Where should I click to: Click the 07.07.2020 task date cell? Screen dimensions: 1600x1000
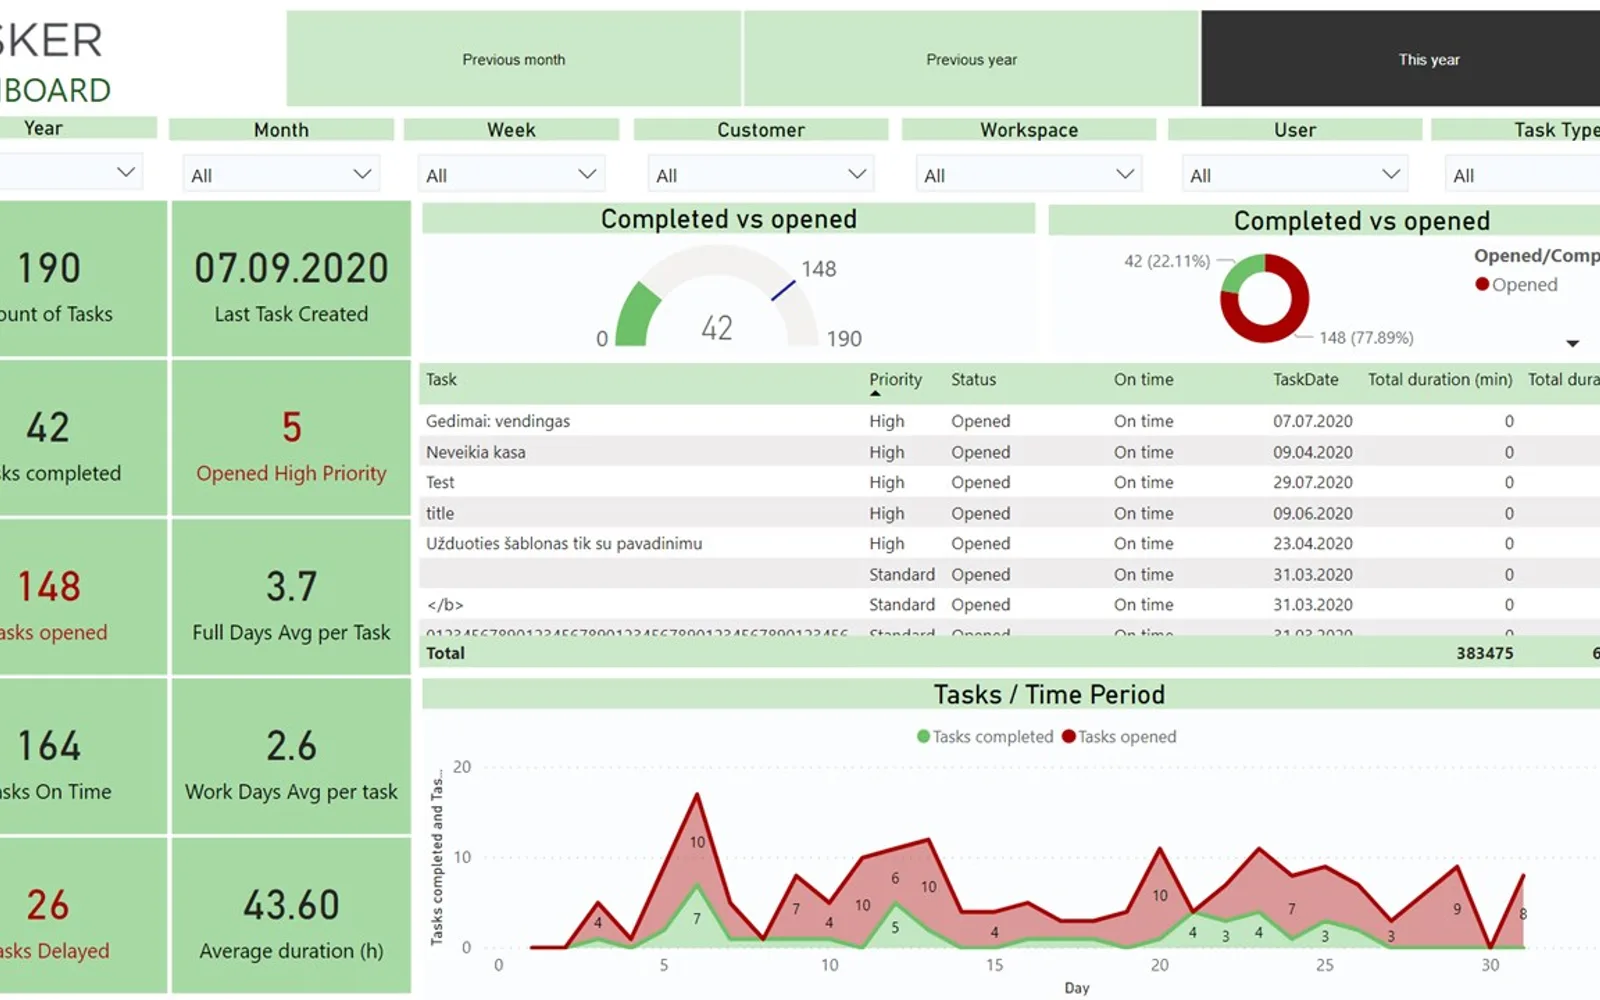tap(1312, 421)
